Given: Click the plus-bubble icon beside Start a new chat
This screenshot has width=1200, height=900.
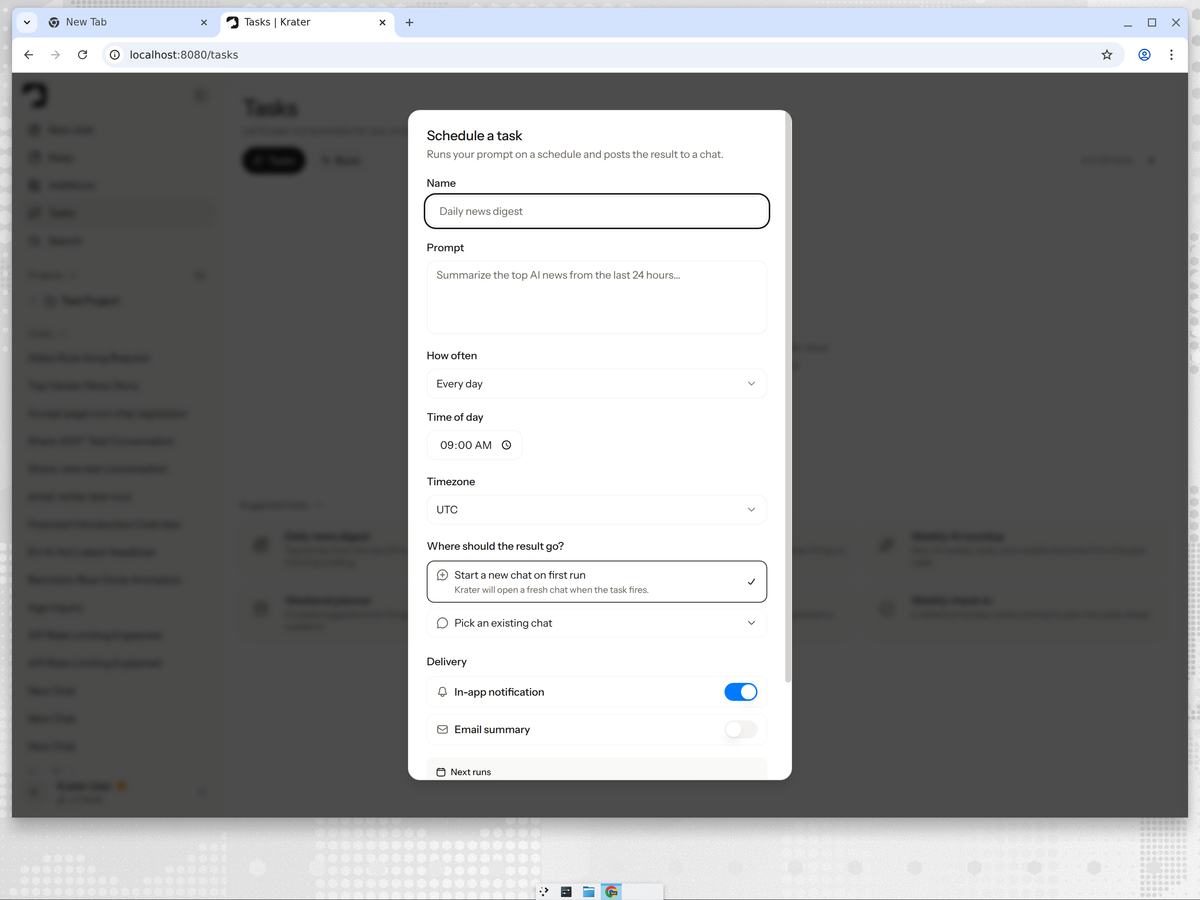Looking at the screenshot, I should tap(442, 575).
